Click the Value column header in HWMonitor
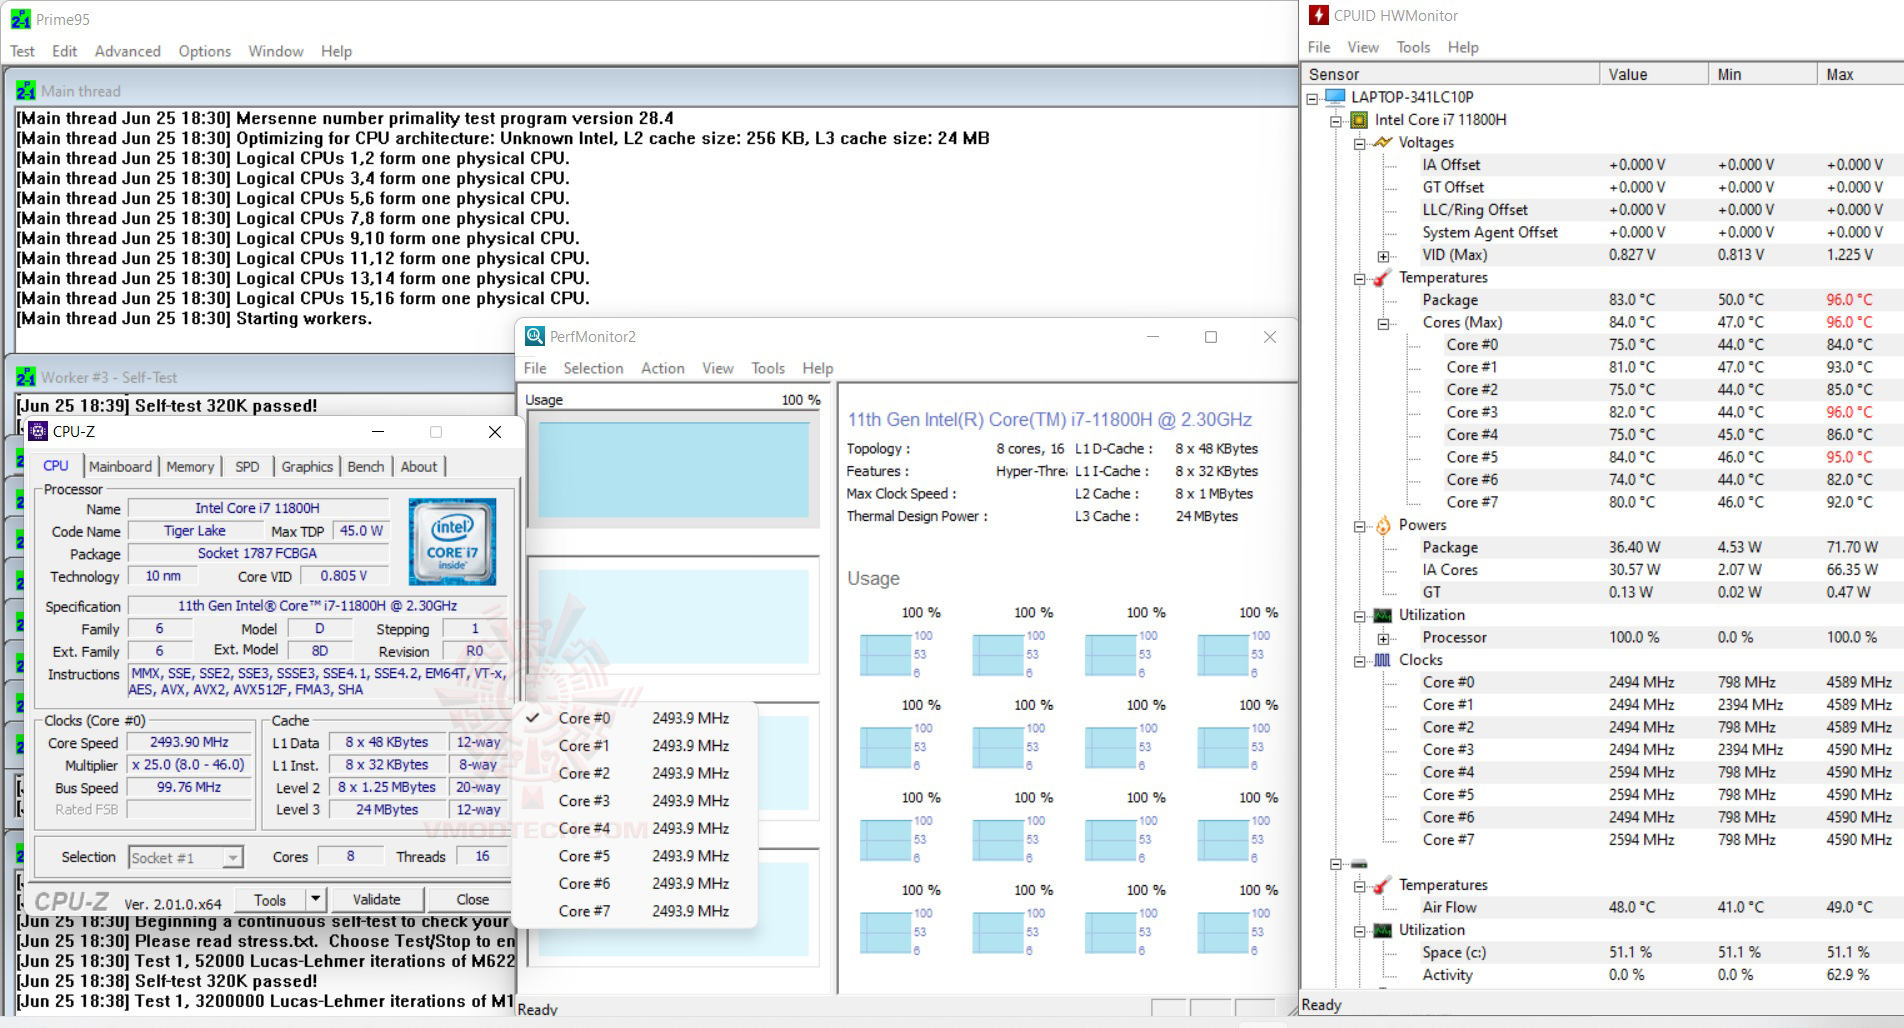 [1654, 74]
